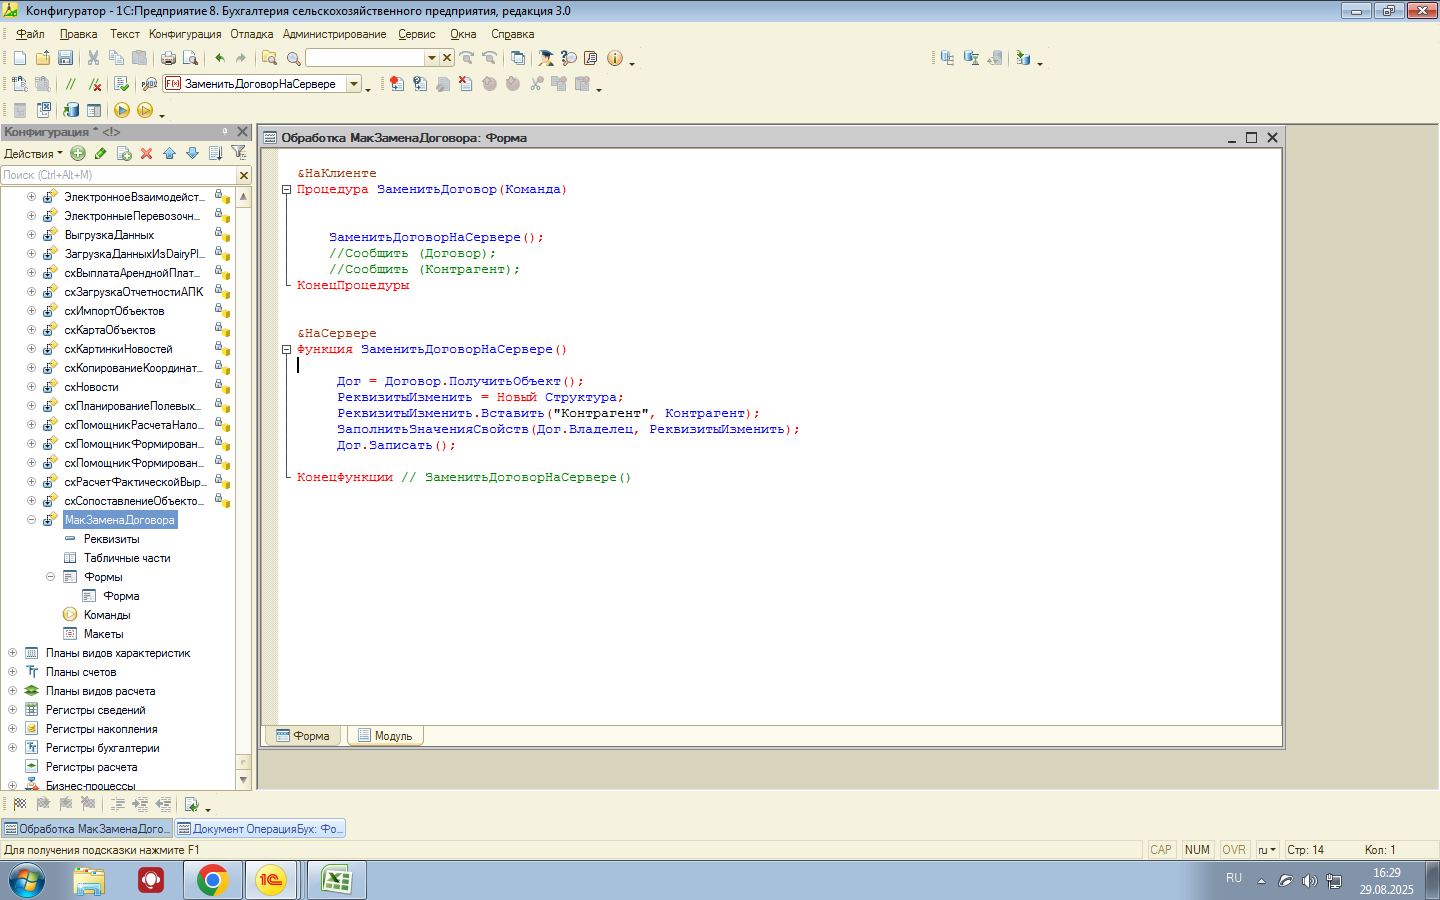Move item up with blue arrow

[x=169, y=153]
